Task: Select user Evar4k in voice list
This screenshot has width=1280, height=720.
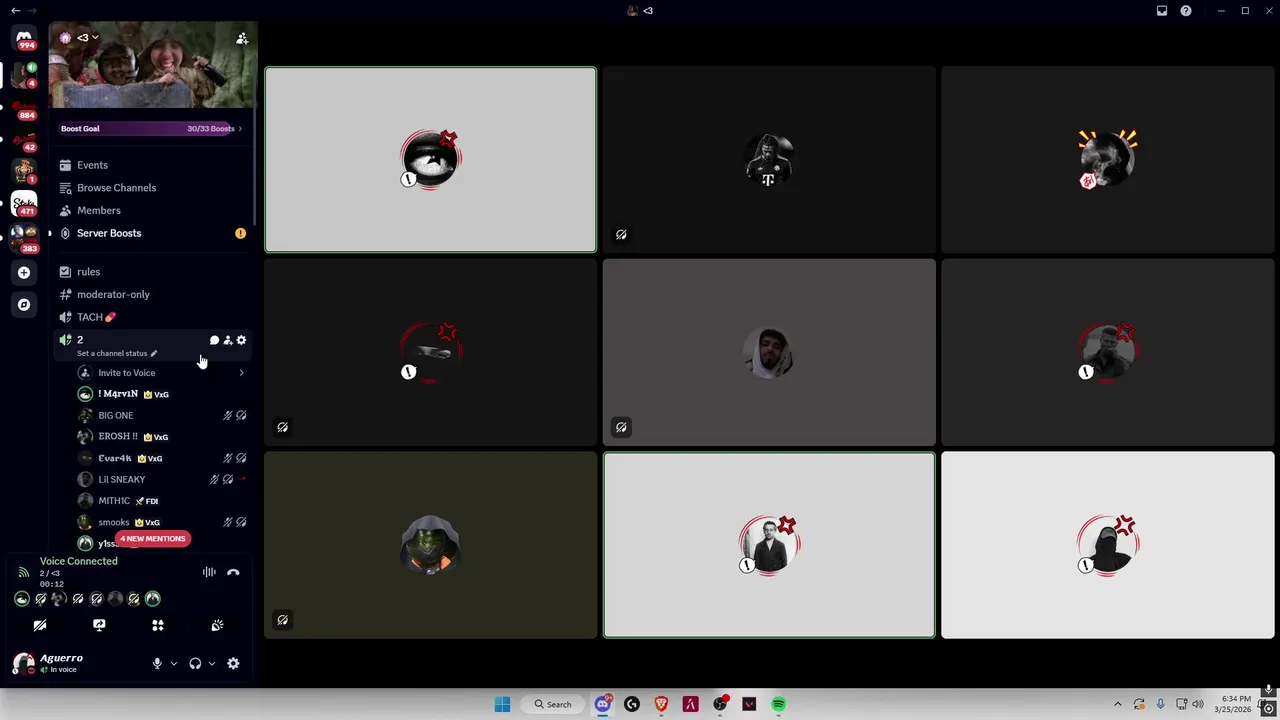Action: 162,458
